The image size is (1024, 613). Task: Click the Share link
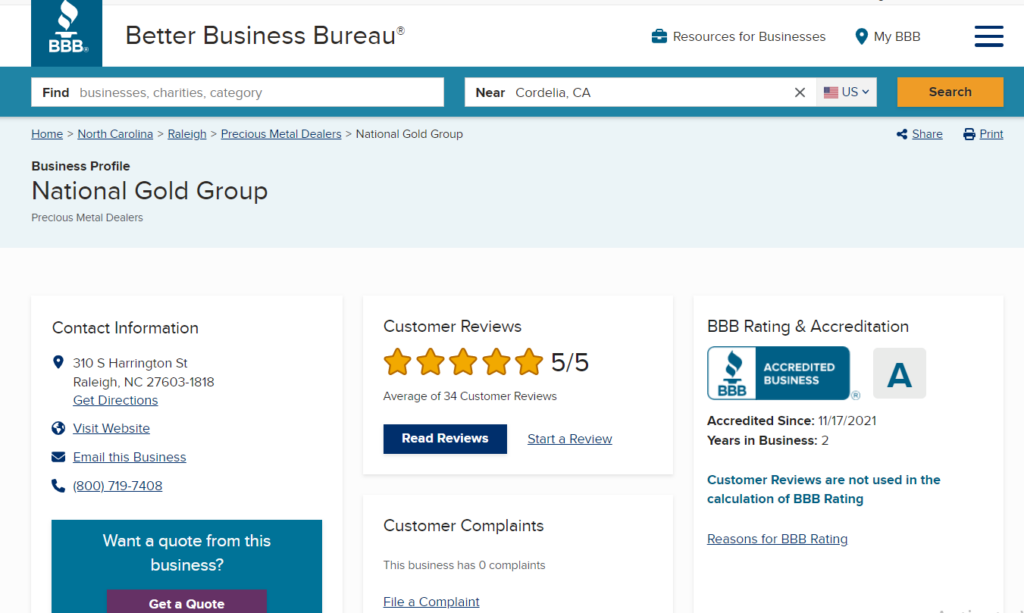click(927, 134)
